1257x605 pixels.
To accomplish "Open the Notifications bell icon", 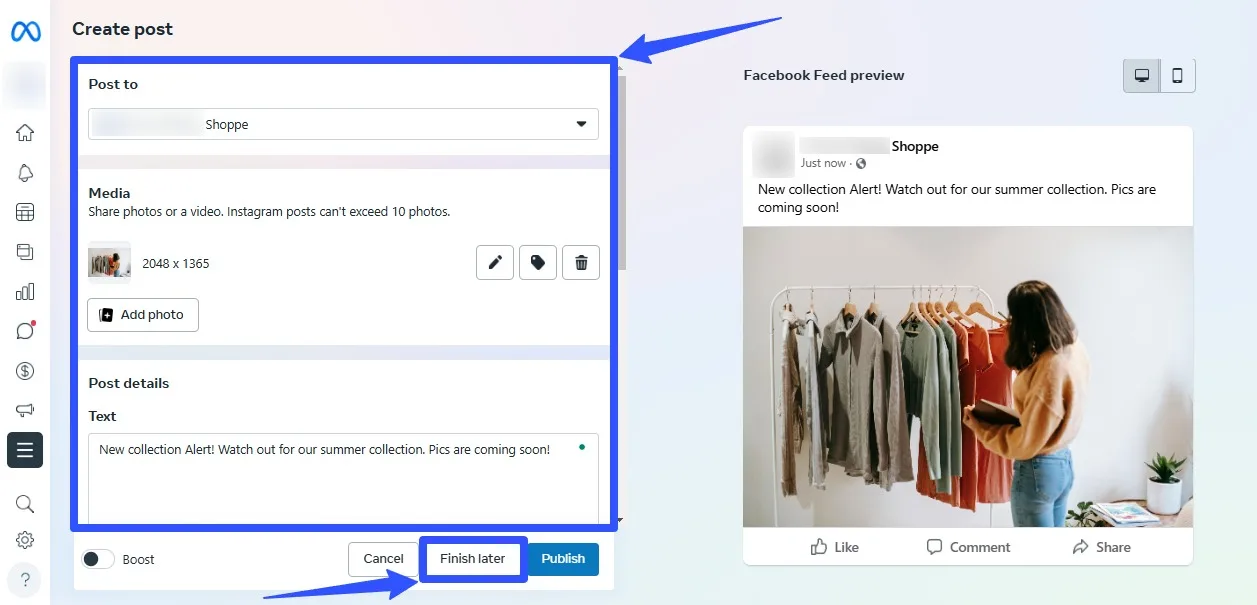I will click(25, 173).
